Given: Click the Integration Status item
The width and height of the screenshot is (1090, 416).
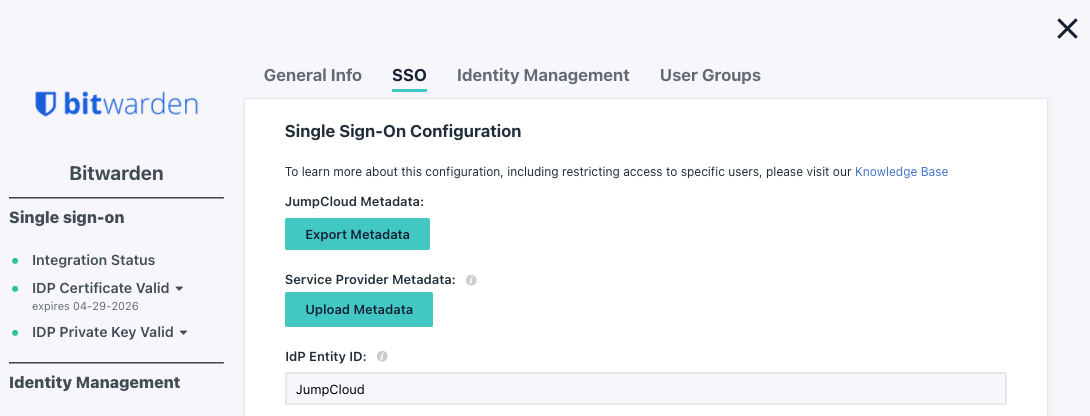Looking at the screenshot, I should [93, 260].
